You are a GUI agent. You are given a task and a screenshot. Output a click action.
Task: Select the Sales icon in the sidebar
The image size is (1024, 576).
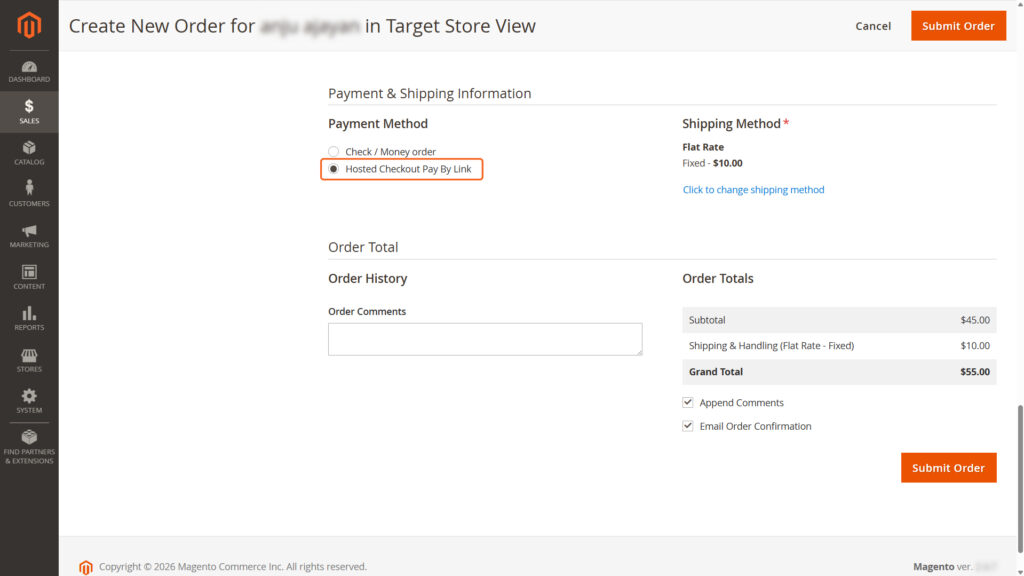(x=29, y=110)
